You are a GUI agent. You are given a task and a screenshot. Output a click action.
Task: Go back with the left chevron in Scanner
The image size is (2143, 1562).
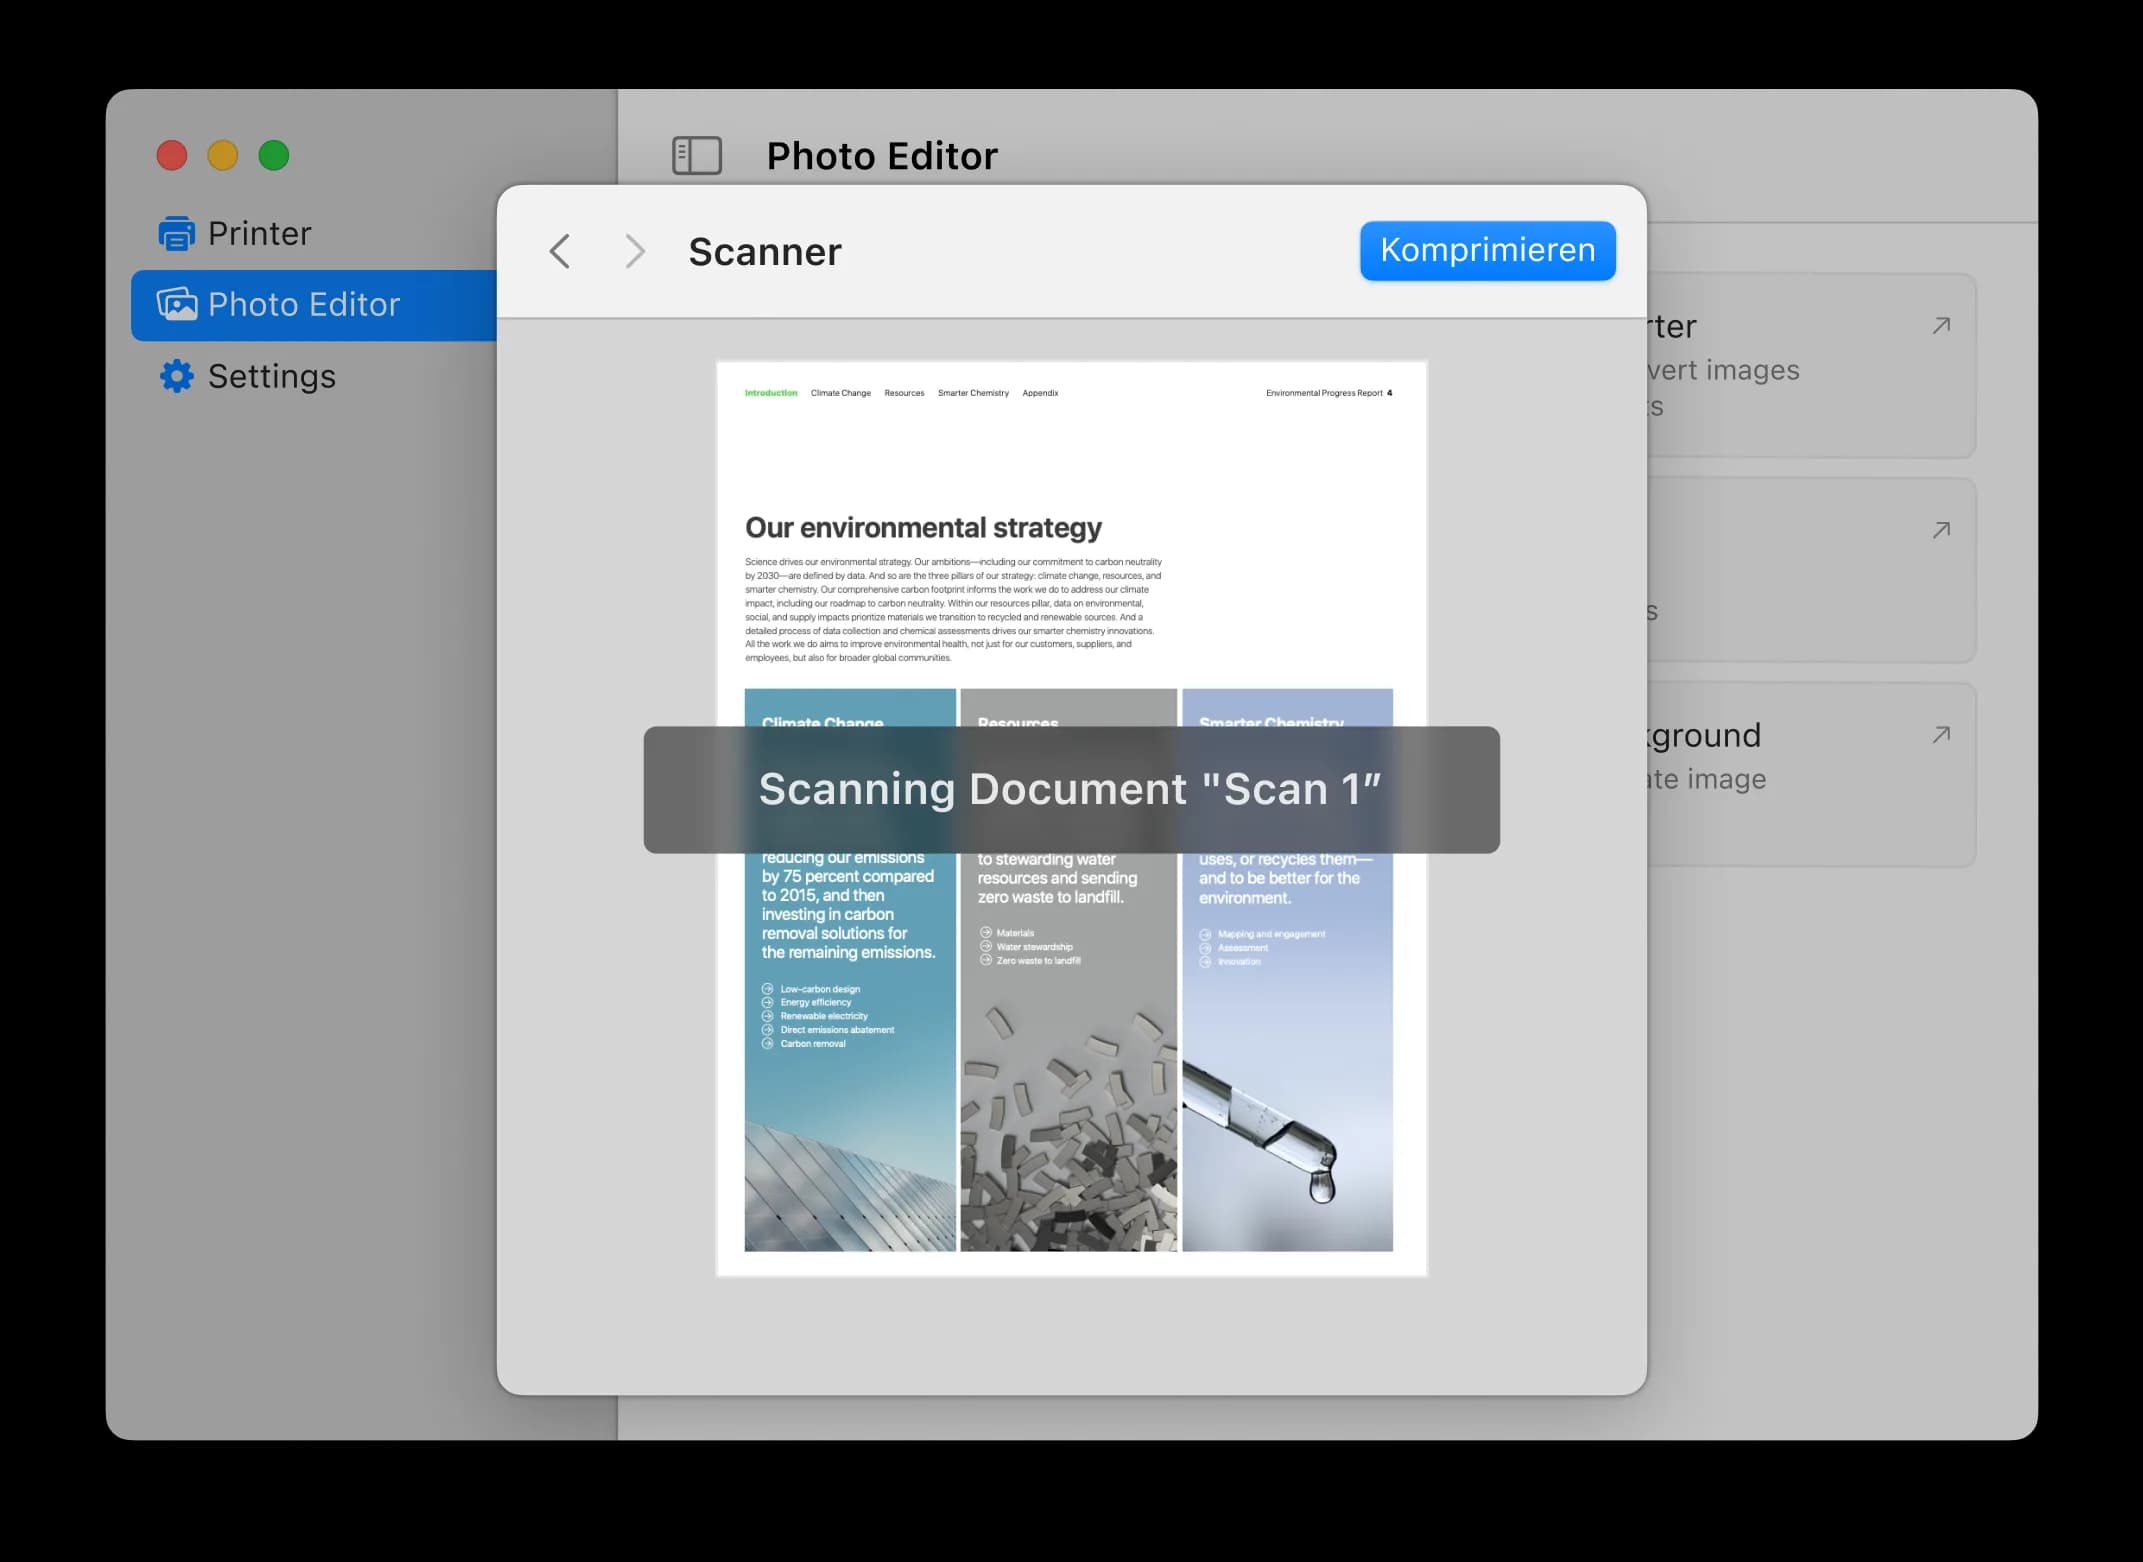560,251
